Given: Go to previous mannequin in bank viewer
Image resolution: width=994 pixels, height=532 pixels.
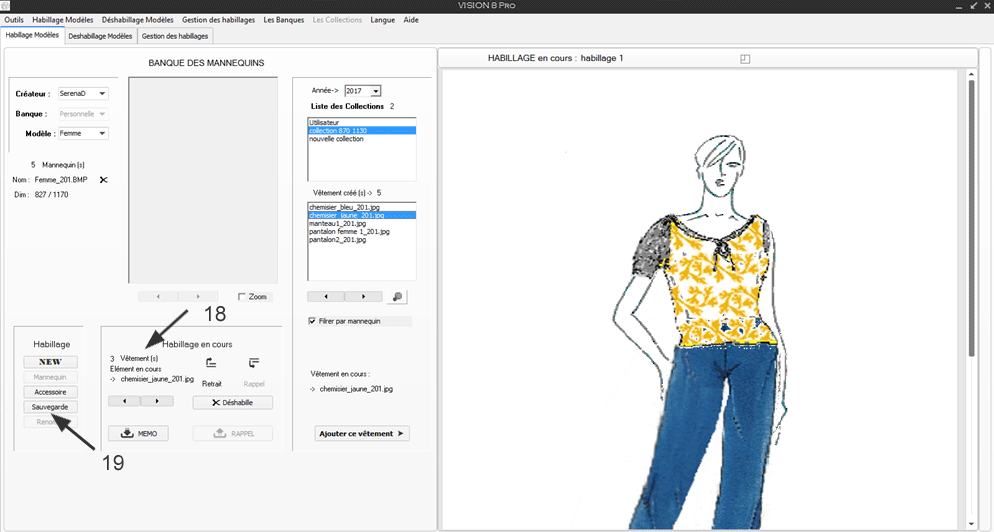Looking at the screenshot, I should click(x=158, y=297).
